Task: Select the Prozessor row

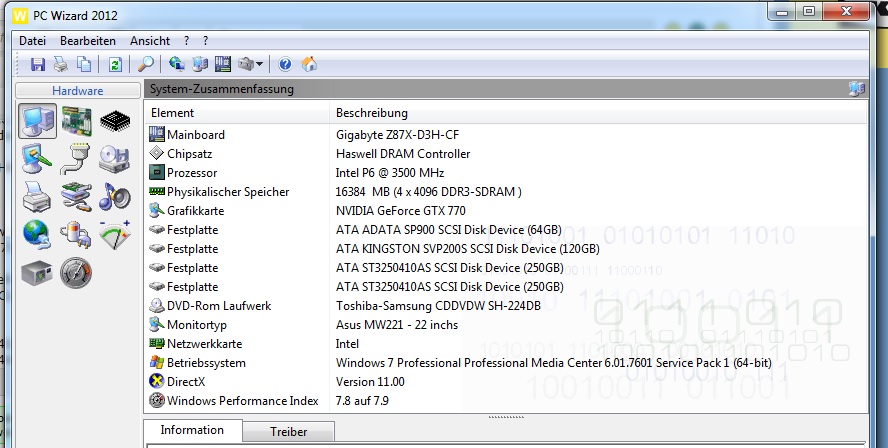Action: [x=506, y=173]
